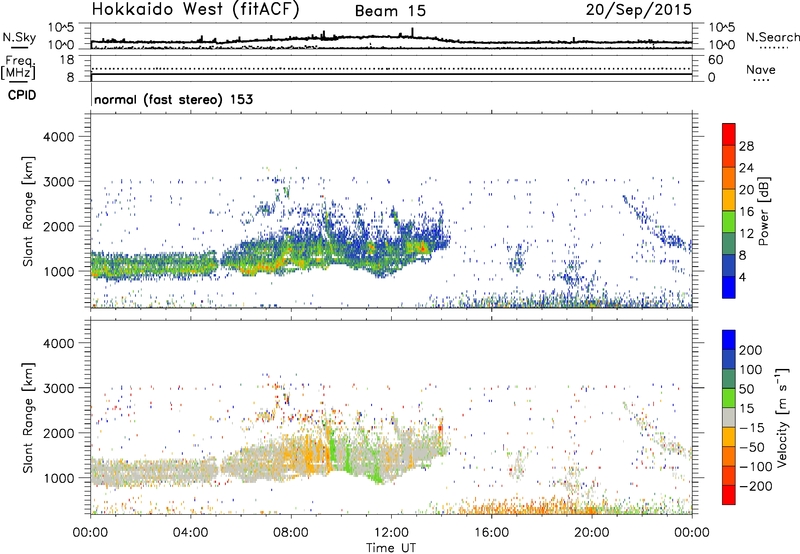
Task: Click the bright blue bottom Power colorbar segment
Action: pos(729,287)
